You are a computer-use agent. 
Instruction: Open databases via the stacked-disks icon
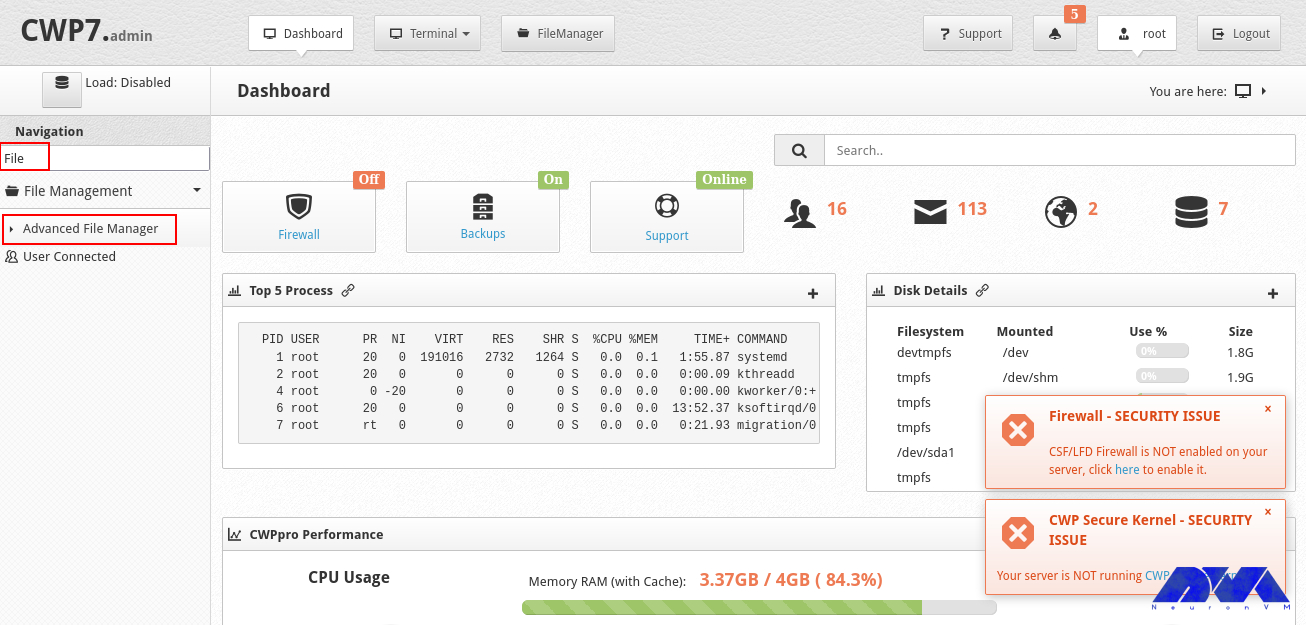coord(1192,210)
